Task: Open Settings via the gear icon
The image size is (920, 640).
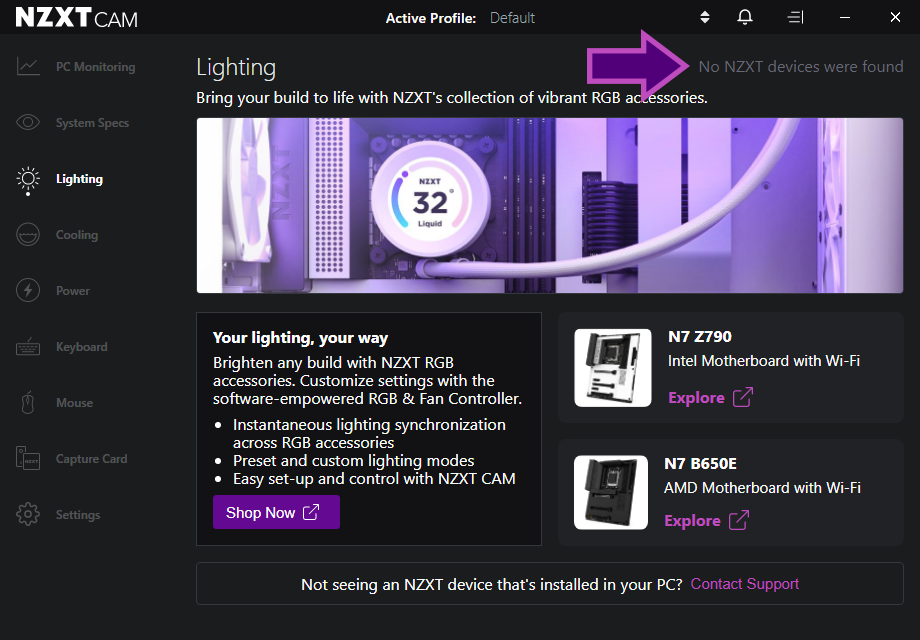Action: click(x=28, y=514)
